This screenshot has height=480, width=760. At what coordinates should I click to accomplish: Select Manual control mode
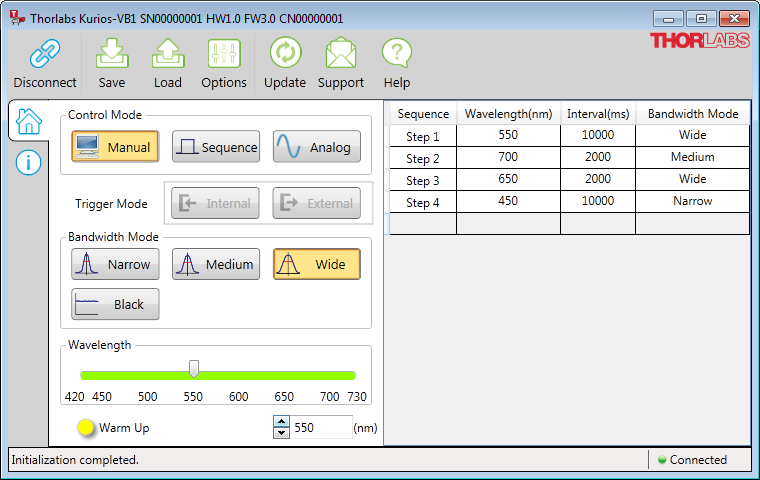(x=115, y=146)
